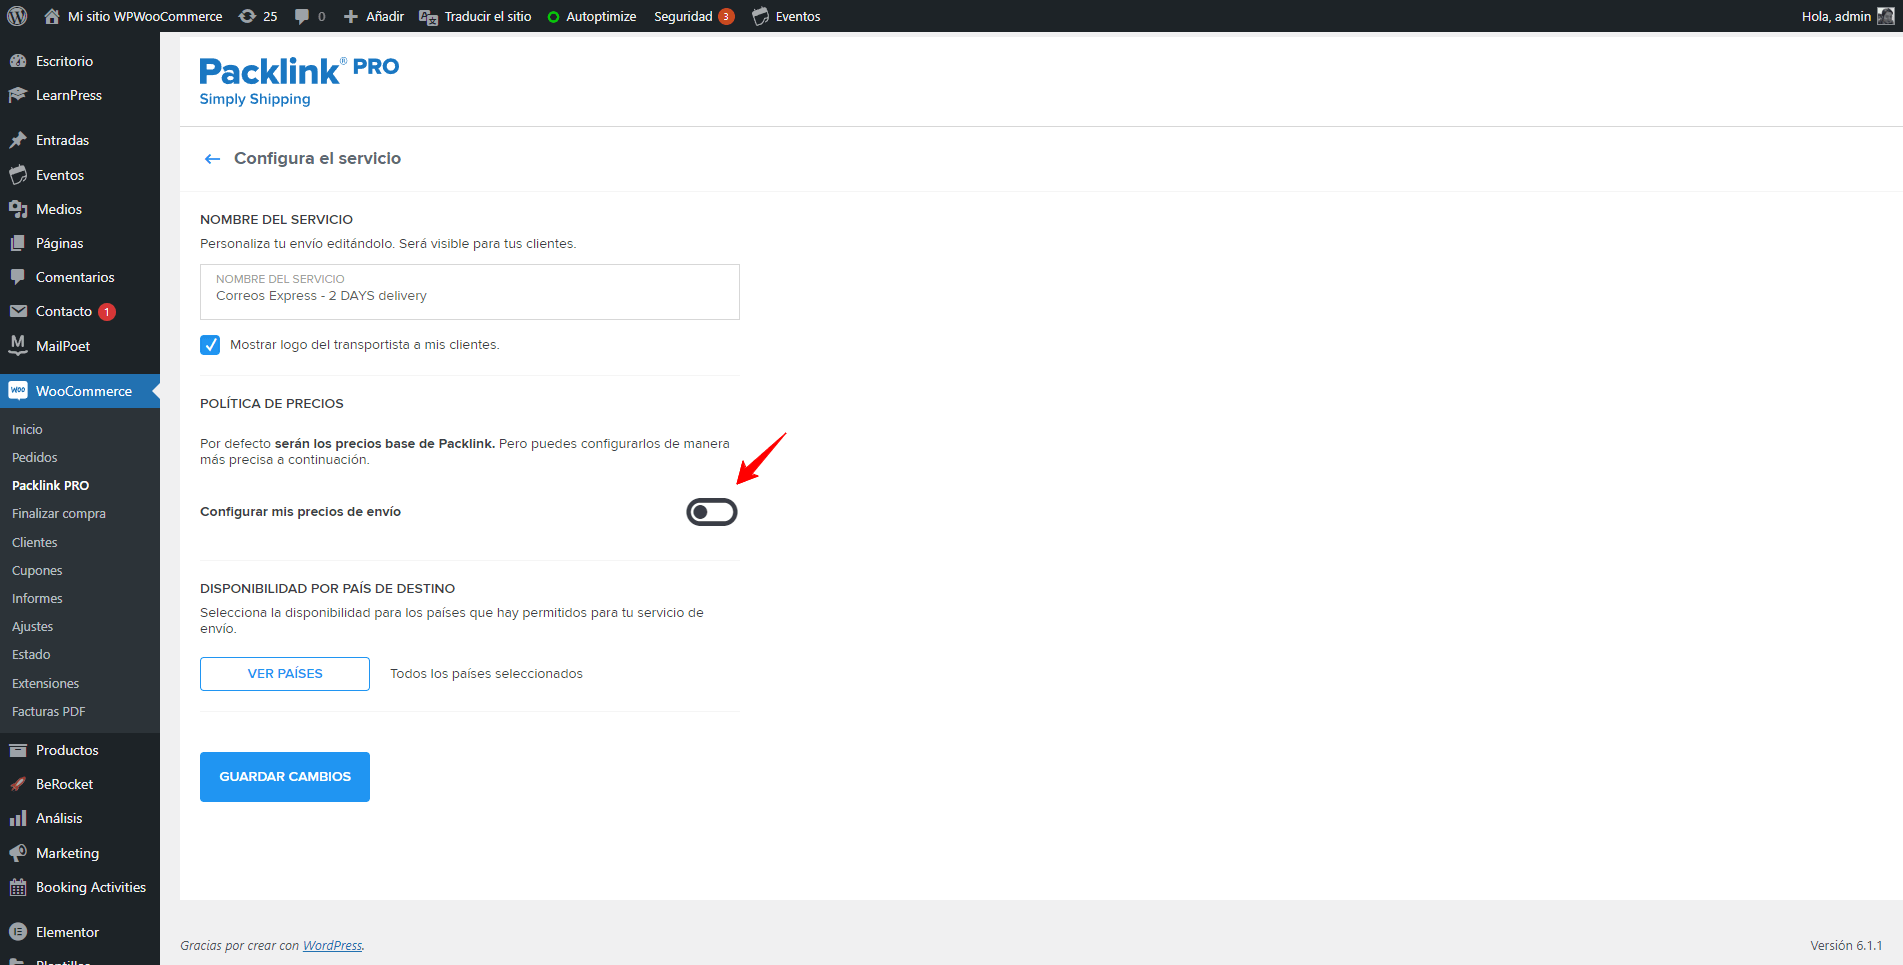Click the Todos los países seleccionados text
Screen dimensions: 1903x965
pos(486,674)
